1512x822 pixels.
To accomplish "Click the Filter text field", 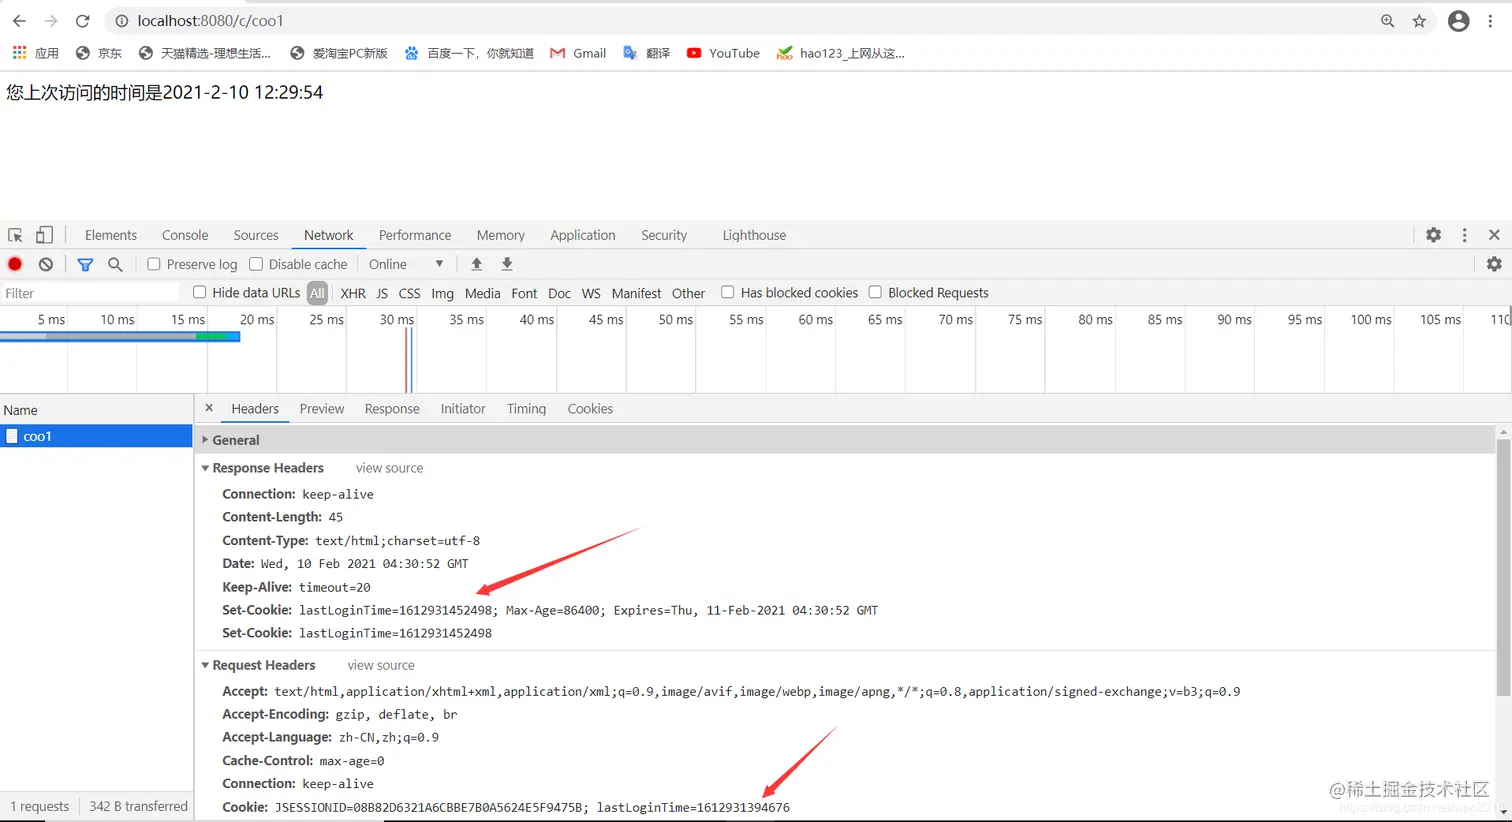I will point(90,293).
